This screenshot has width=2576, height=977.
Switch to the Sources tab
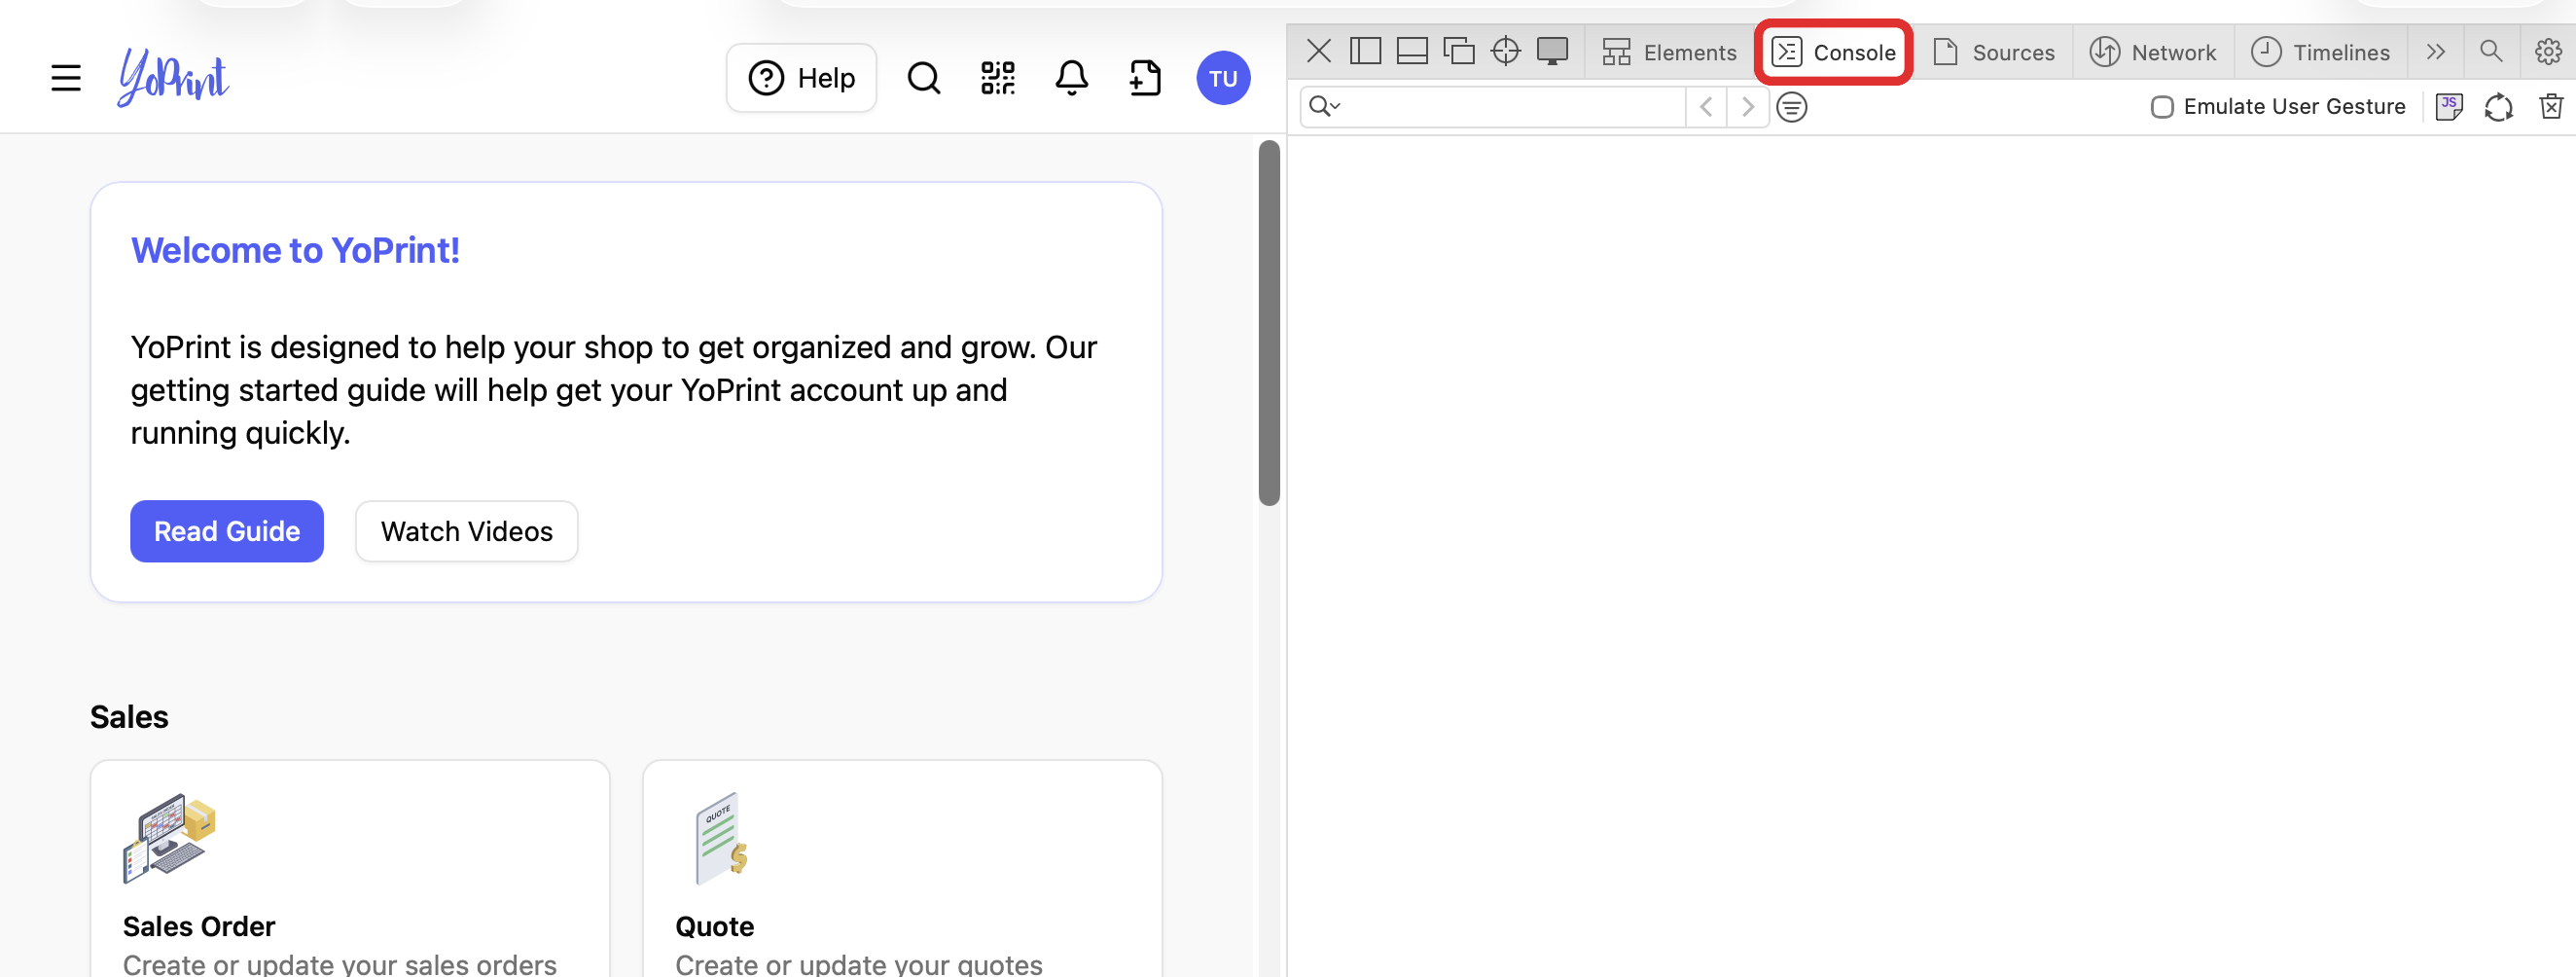[1993, 52]
